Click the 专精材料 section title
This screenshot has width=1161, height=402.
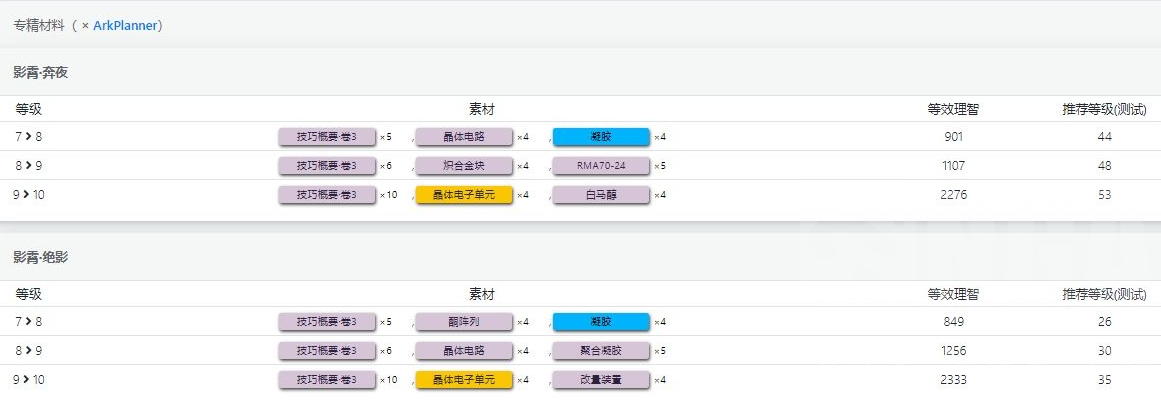pyautogui.click(x=39, y=25)
